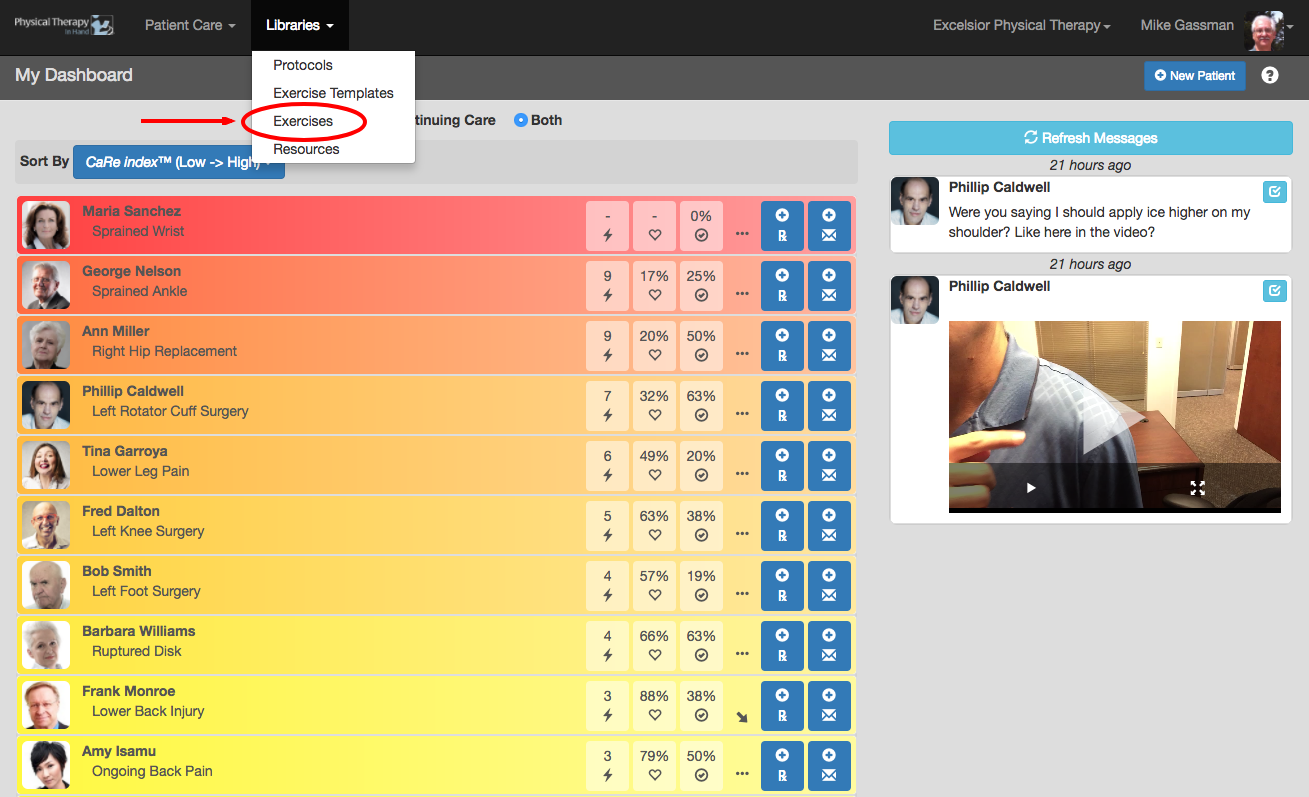Add prescription for George Nelson
The height and width of the screenshot is (797, 1309).
[x=782, y=285]
